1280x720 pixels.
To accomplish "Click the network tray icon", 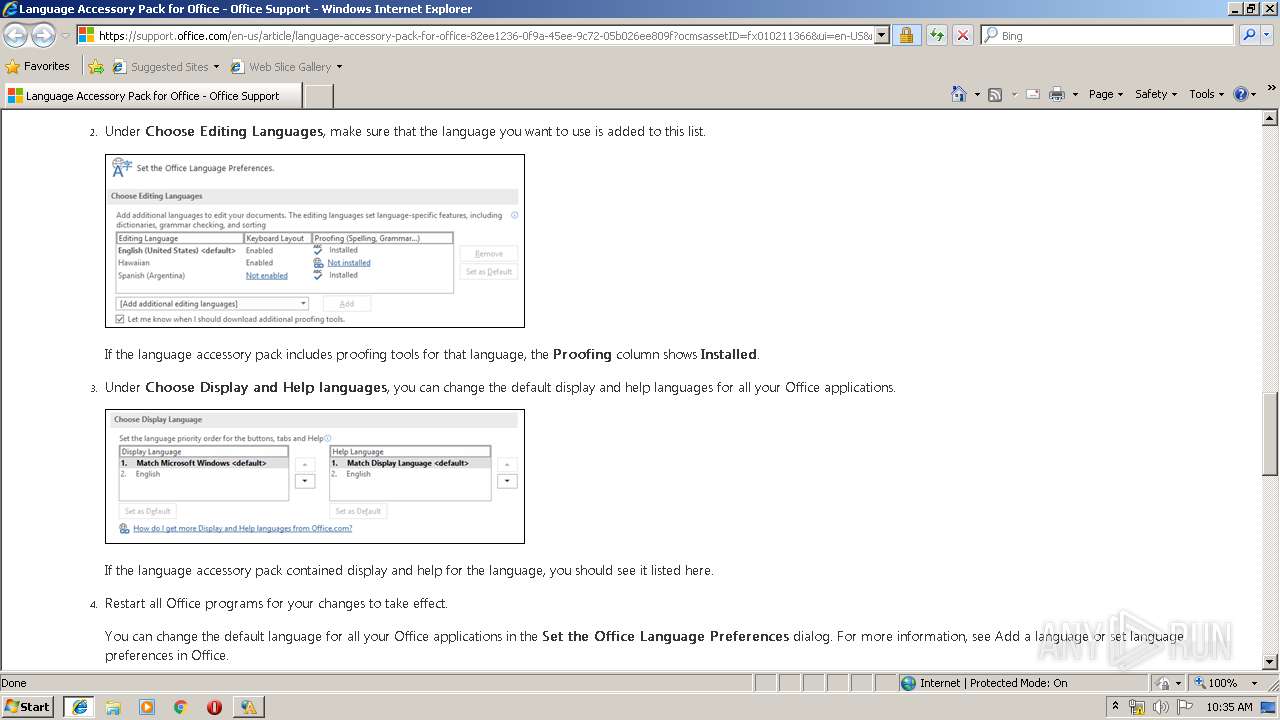I will (x=1138, y=707).
